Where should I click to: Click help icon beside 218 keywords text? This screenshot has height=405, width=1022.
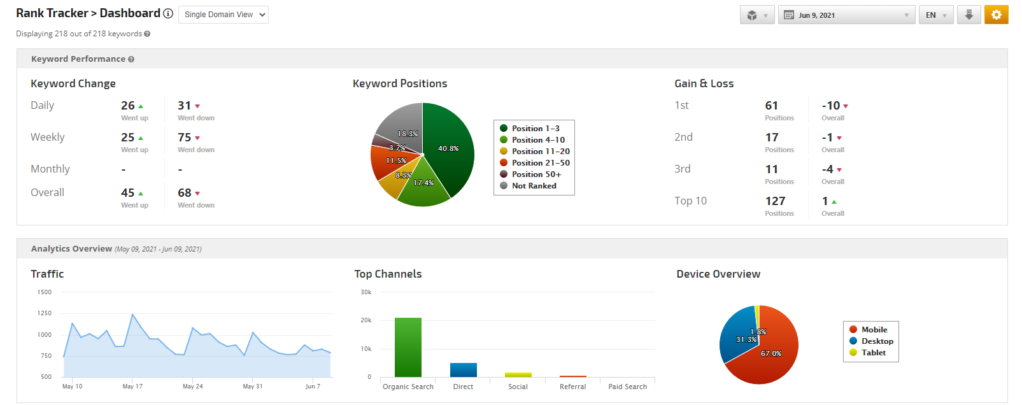[x=147, y=34]
